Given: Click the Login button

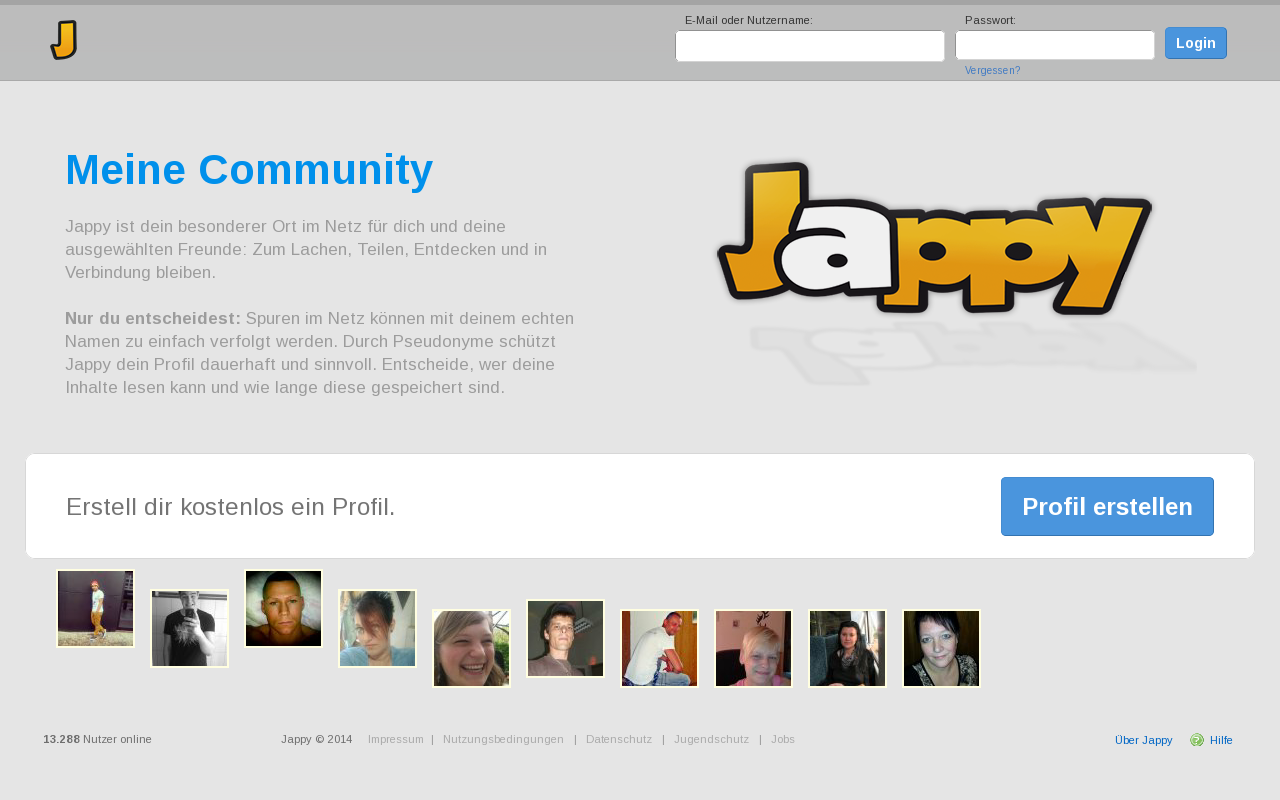Looking at the screenshot, I should (1196, 43).
